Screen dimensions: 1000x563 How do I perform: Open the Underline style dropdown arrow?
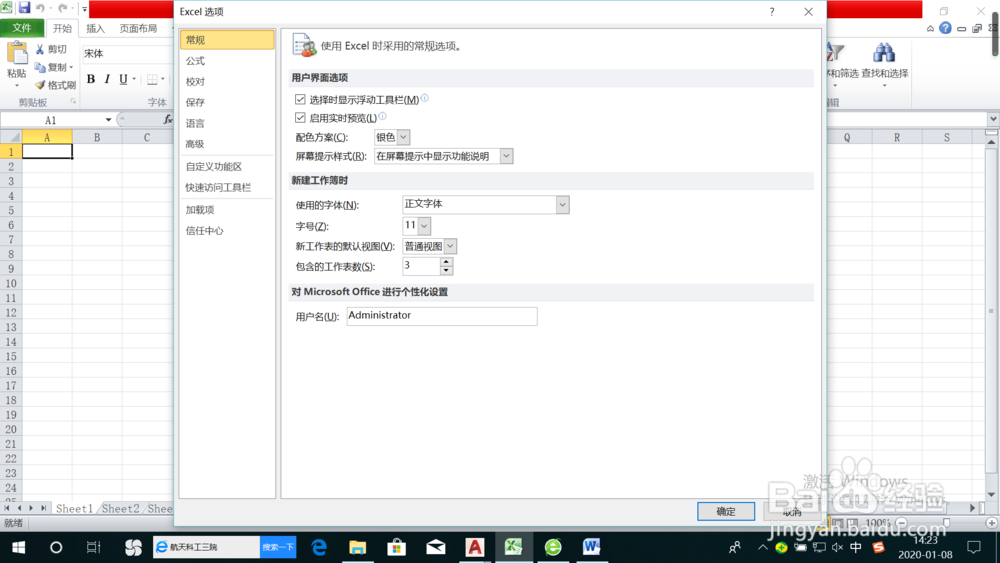pos(134,79)
